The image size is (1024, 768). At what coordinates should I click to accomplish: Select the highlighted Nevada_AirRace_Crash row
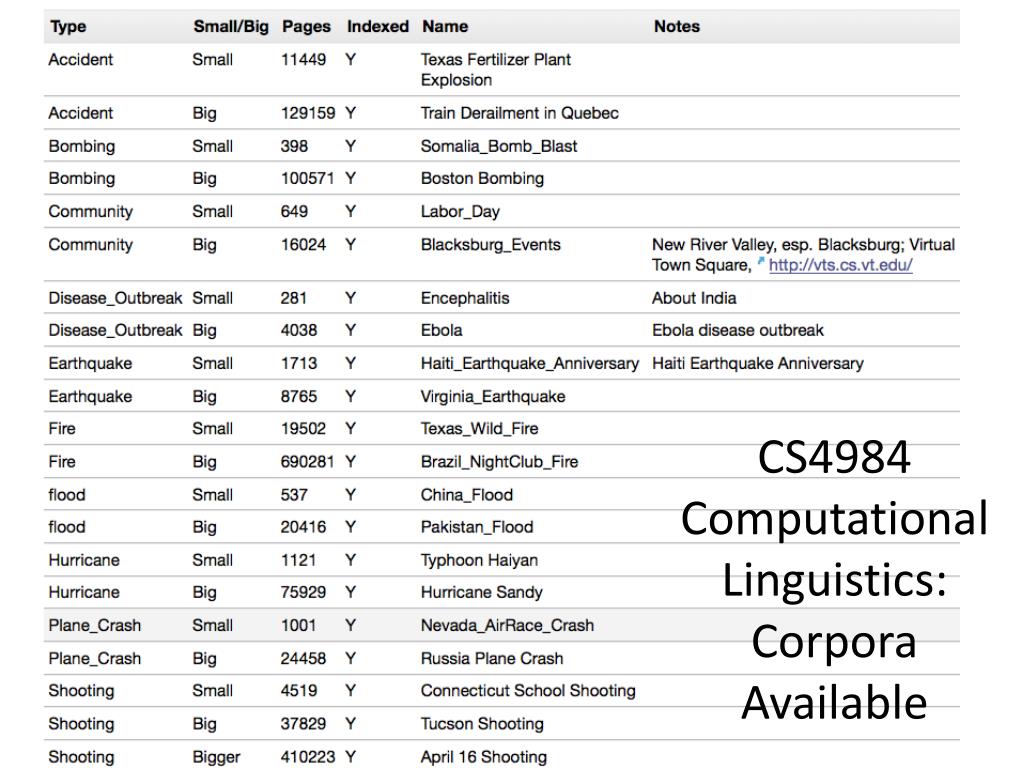[x=507, y=625]
